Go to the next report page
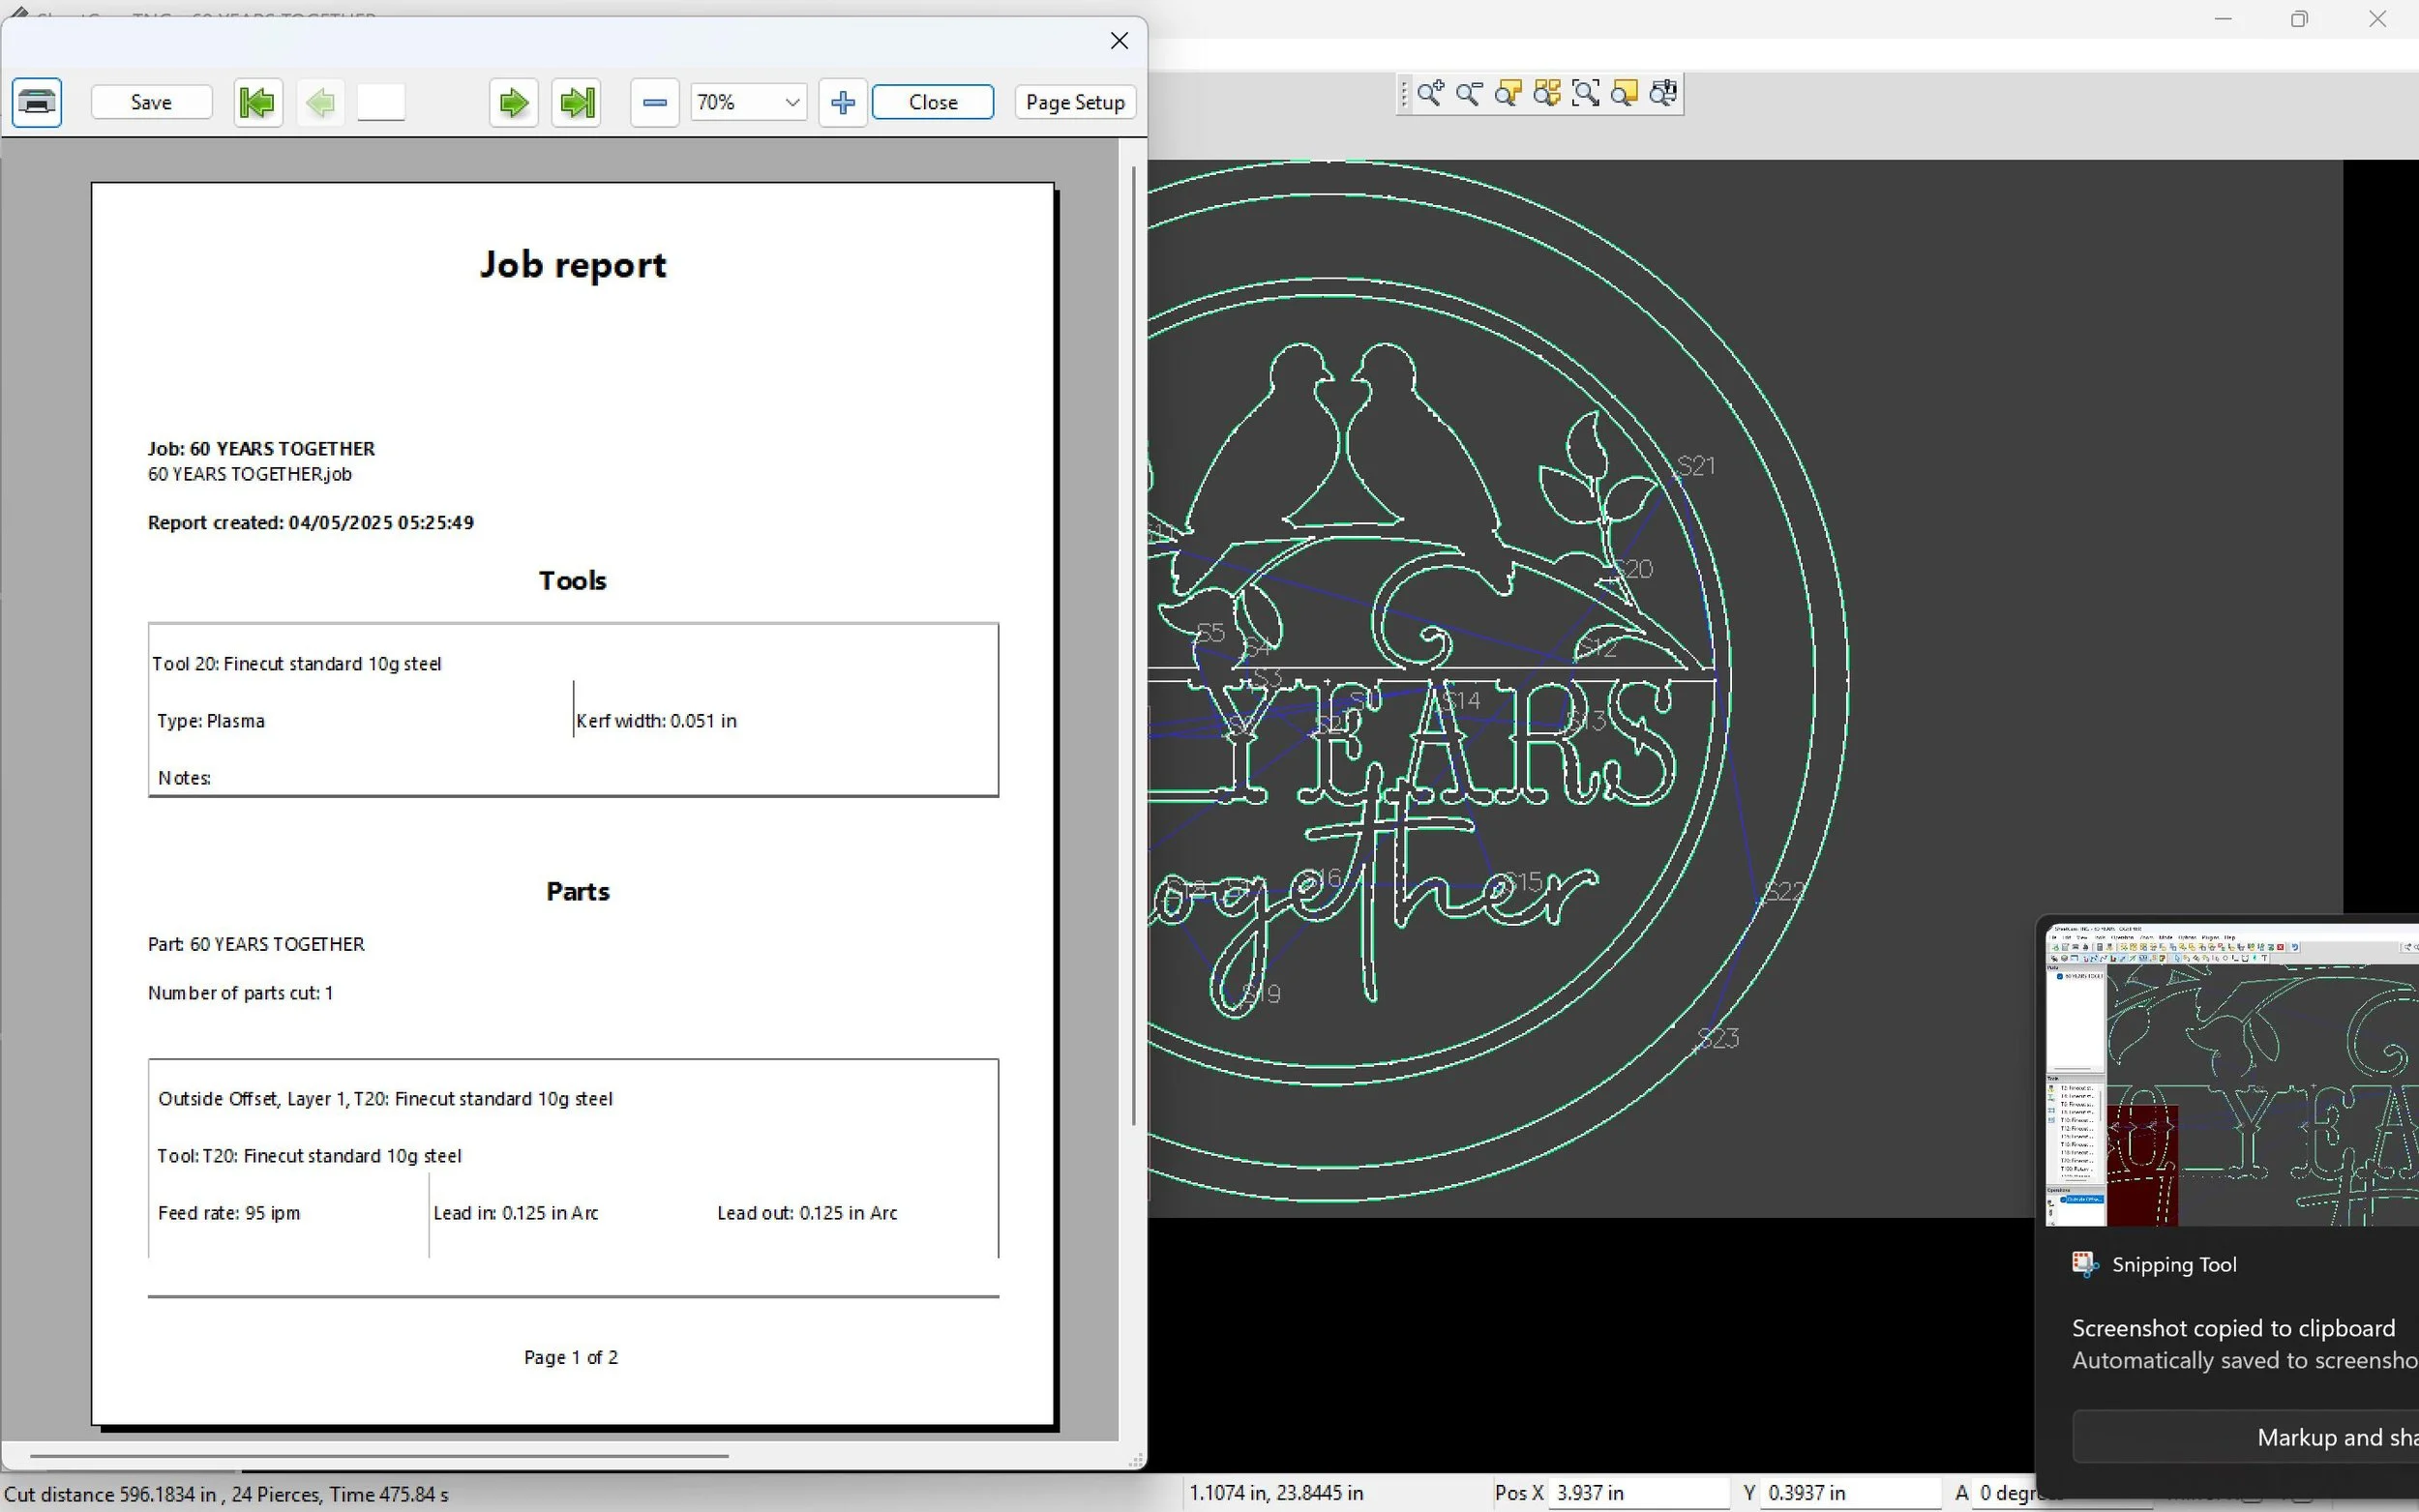Viewport: 2419px width, 1512px height. 513,102
